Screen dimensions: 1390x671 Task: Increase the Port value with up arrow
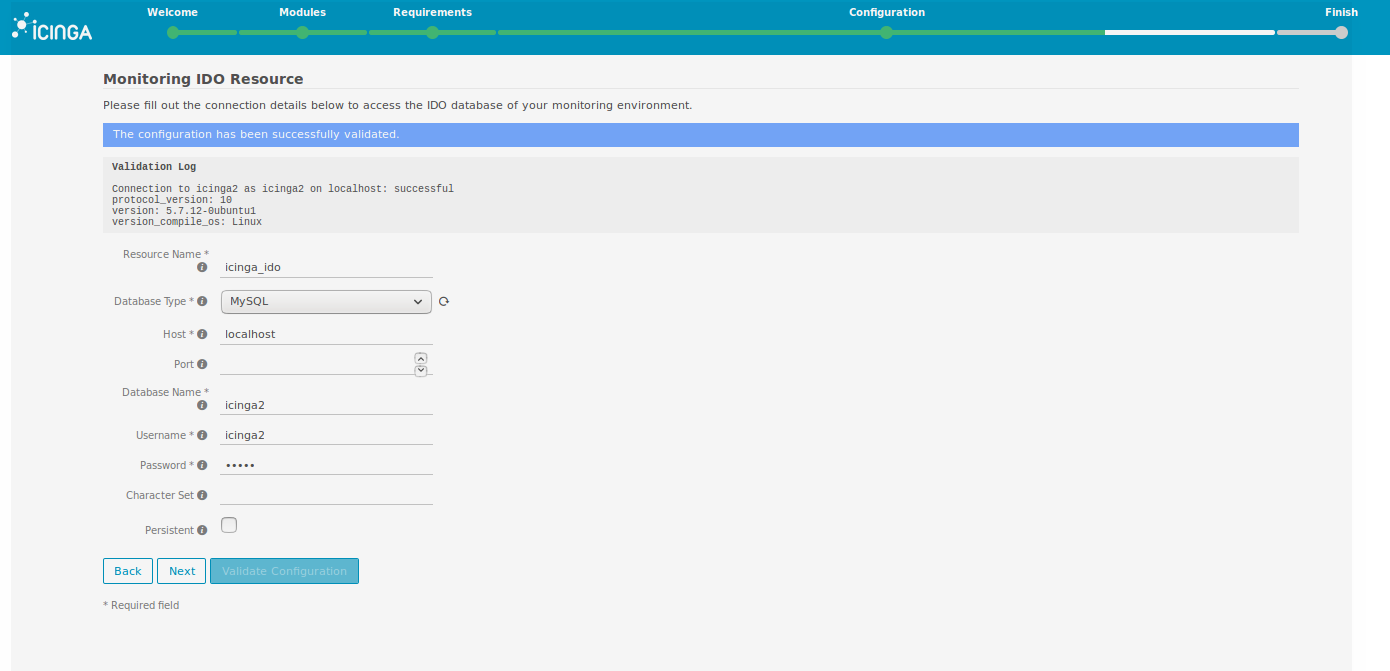pos(421,358)
